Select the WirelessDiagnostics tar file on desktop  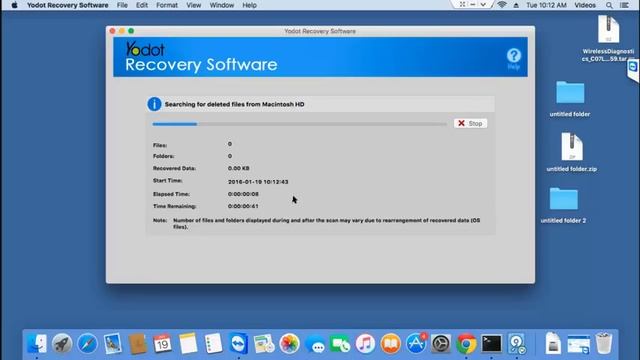608,38
